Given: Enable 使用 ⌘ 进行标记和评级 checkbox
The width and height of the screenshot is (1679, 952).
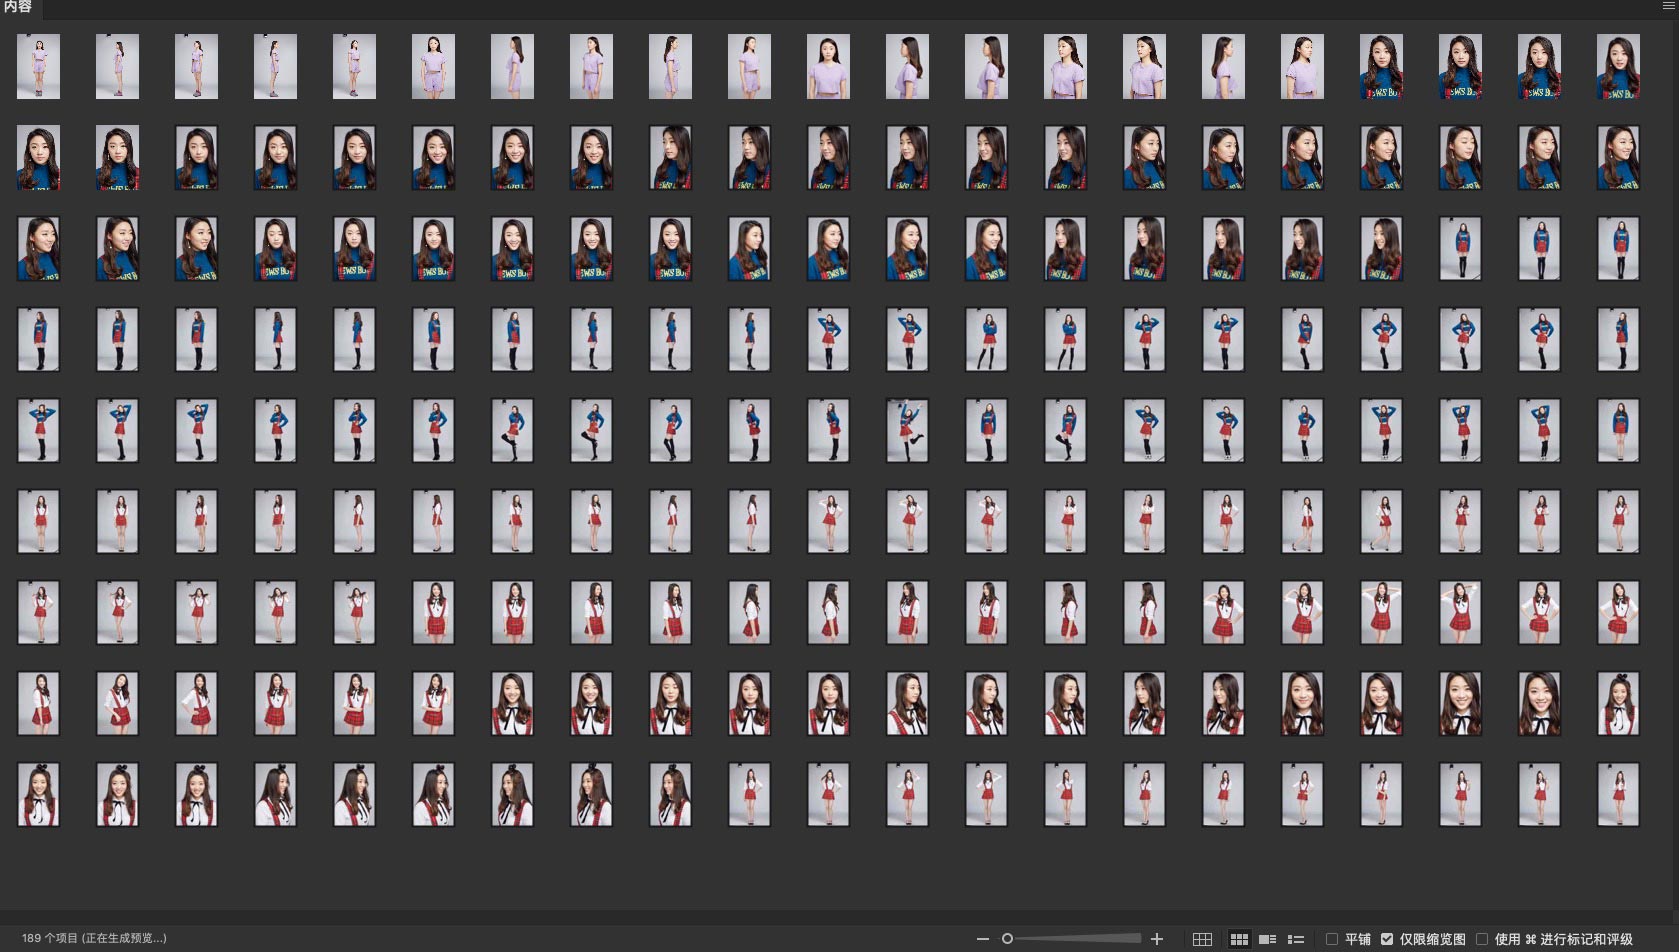Looking at the screenshot, I should (1482, 939).
